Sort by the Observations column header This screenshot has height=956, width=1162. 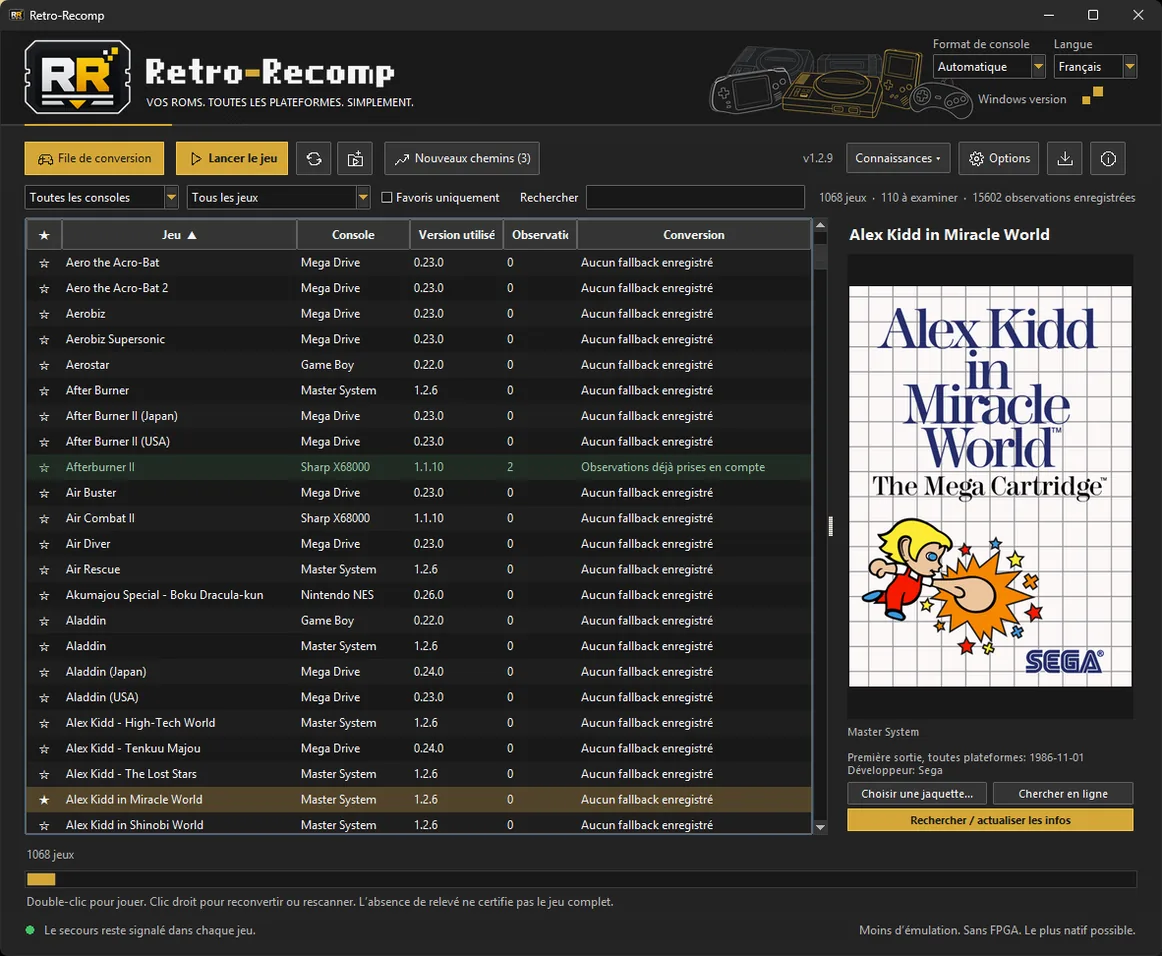click(540, 235)
